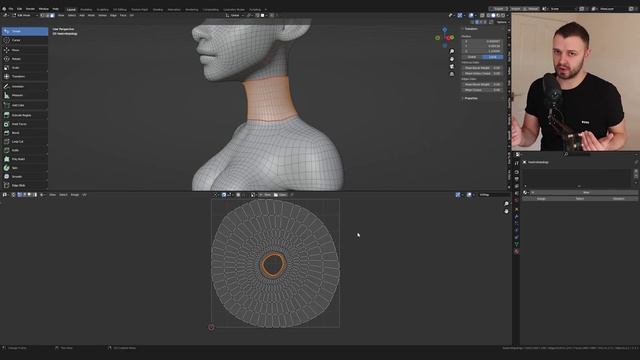
Task: Adjust edges Mean Crease slider
Action: [482, 90]
